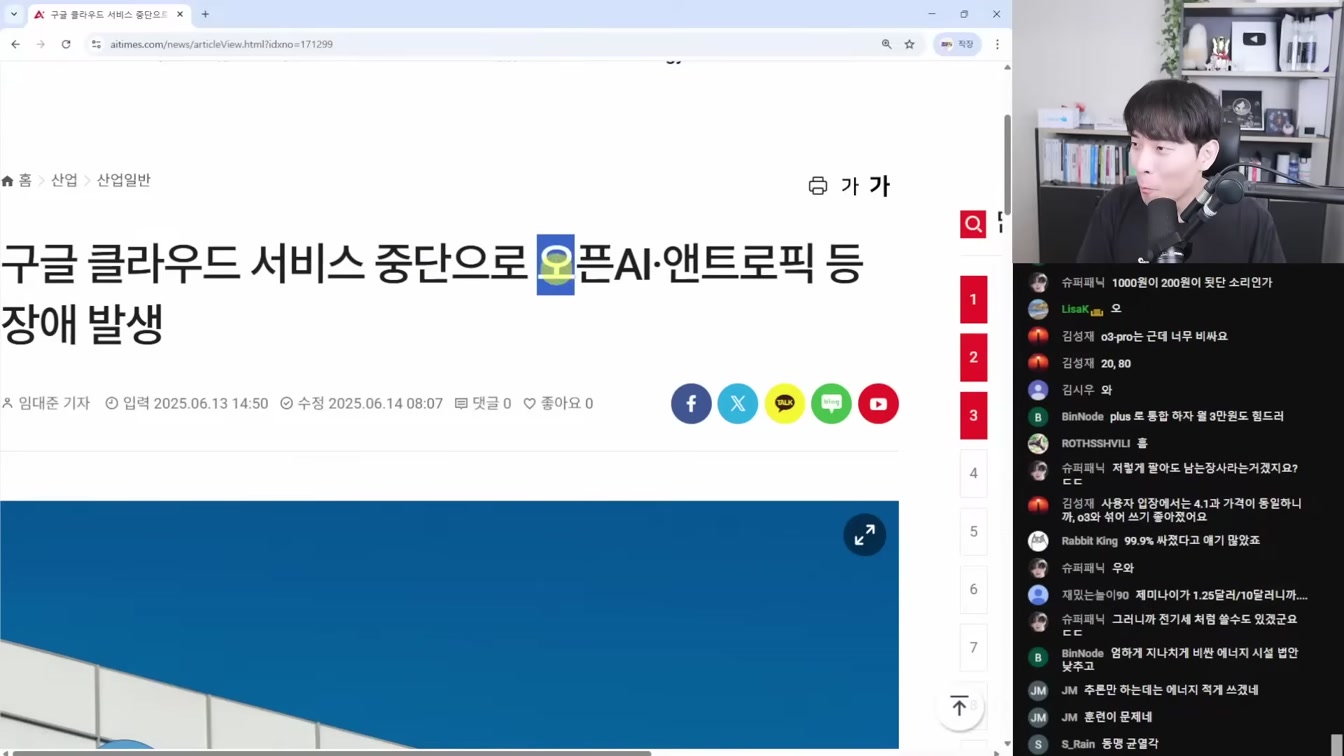Open the site information icon in address bar
This screenshot has width=1344, height=756.
click(x=96, y=44)
